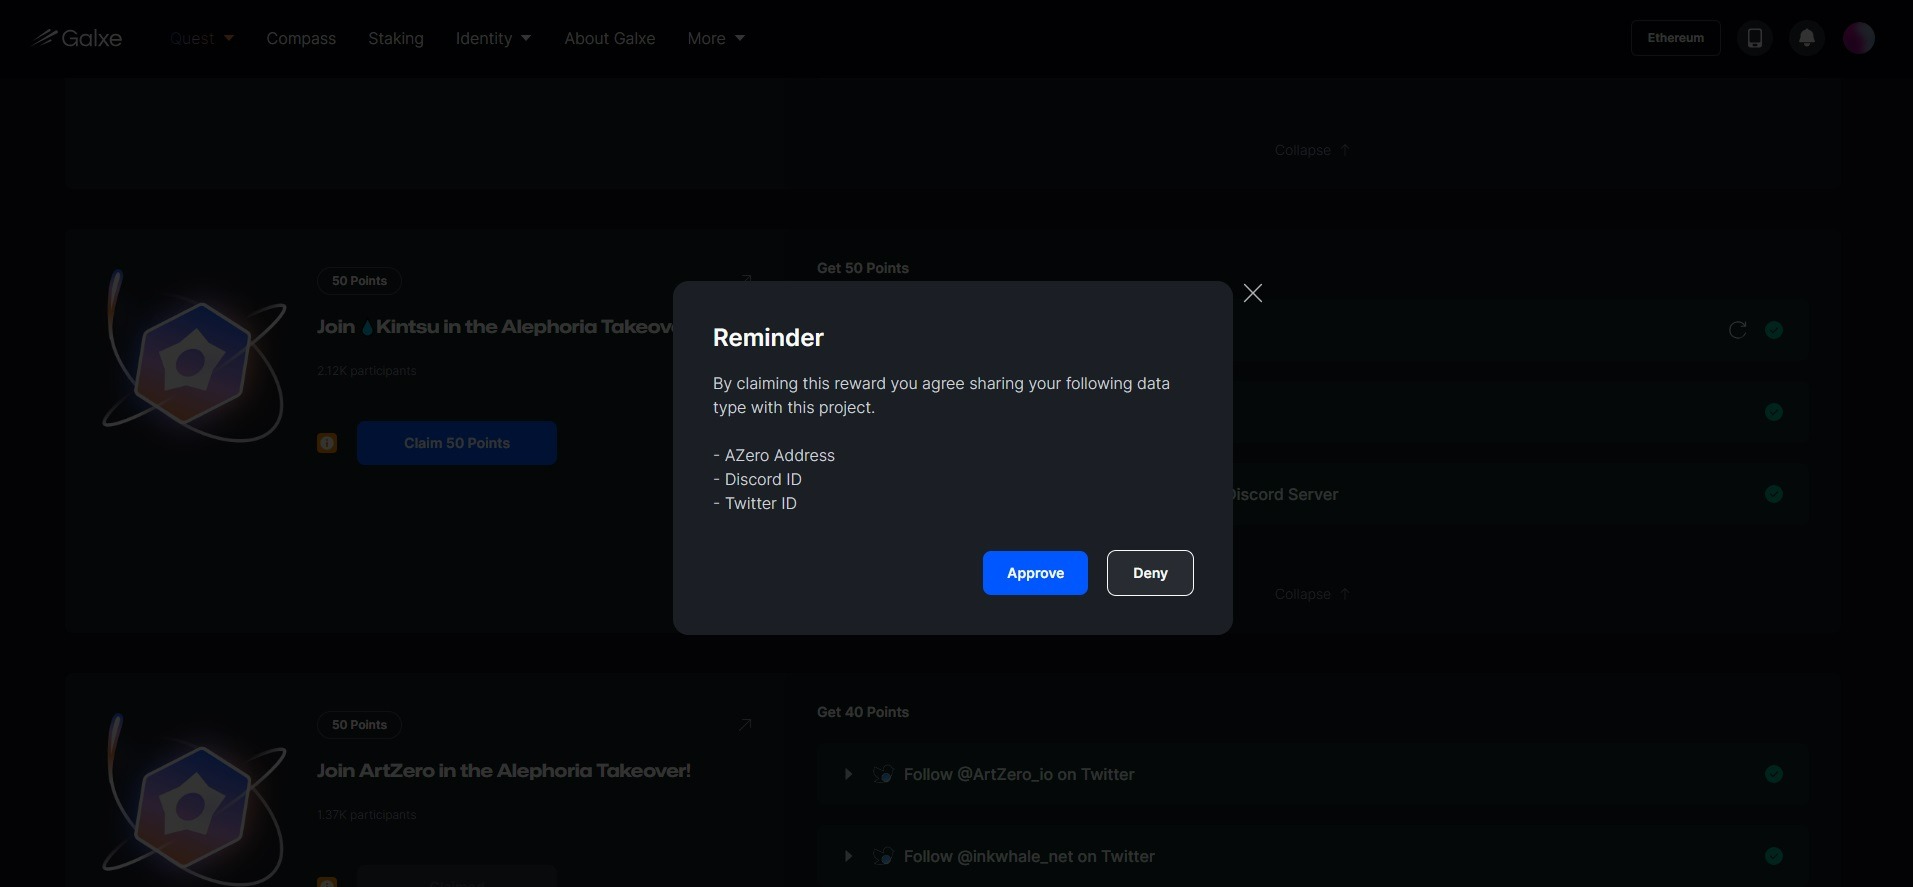The width and height of the screenshot is (1913, 887).
Task: Click the Galxe logo
Action: click(x=77, y=38)
